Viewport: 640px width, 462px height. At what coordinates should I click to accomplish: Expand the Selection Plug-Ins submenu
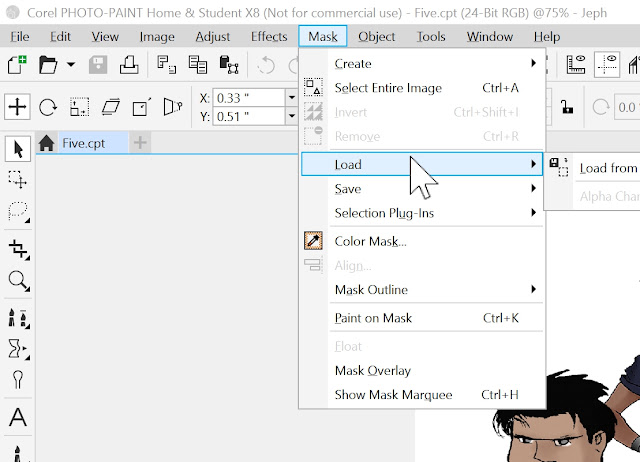pyautogui.click(x=422, y=213)
